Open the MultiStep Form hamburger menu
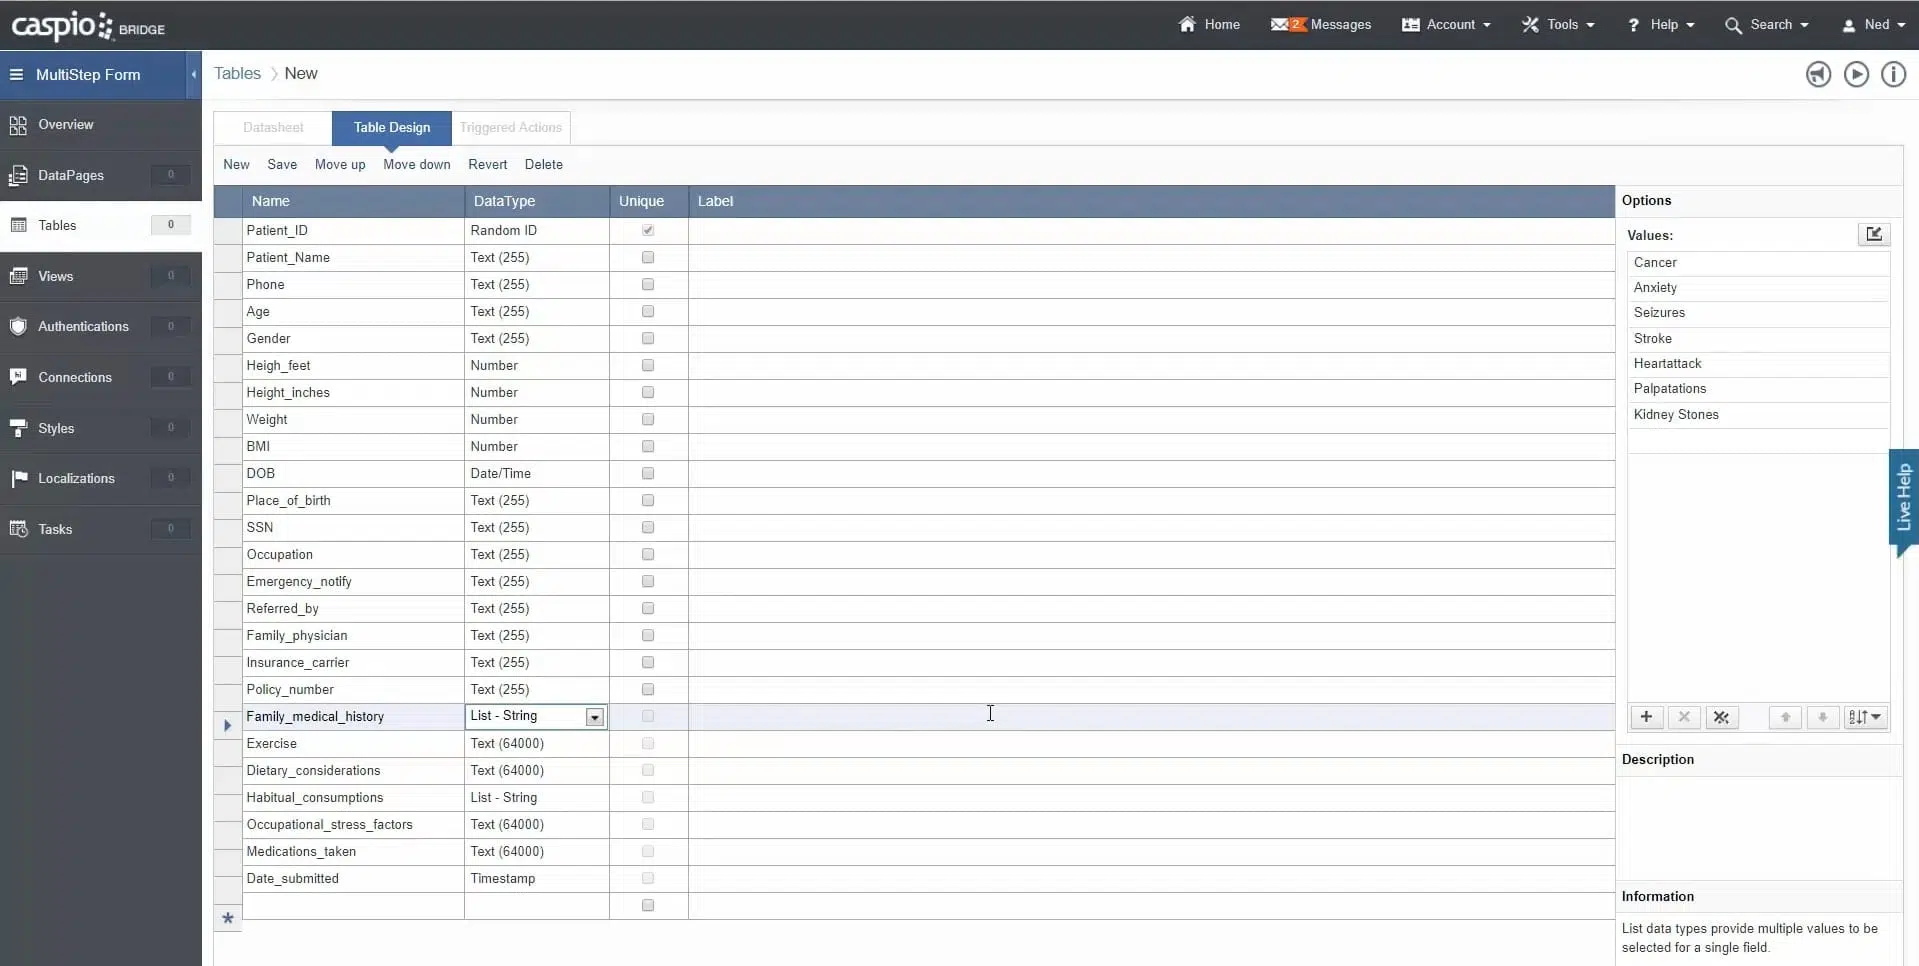Screen dimensions: 1919x966 16,75
